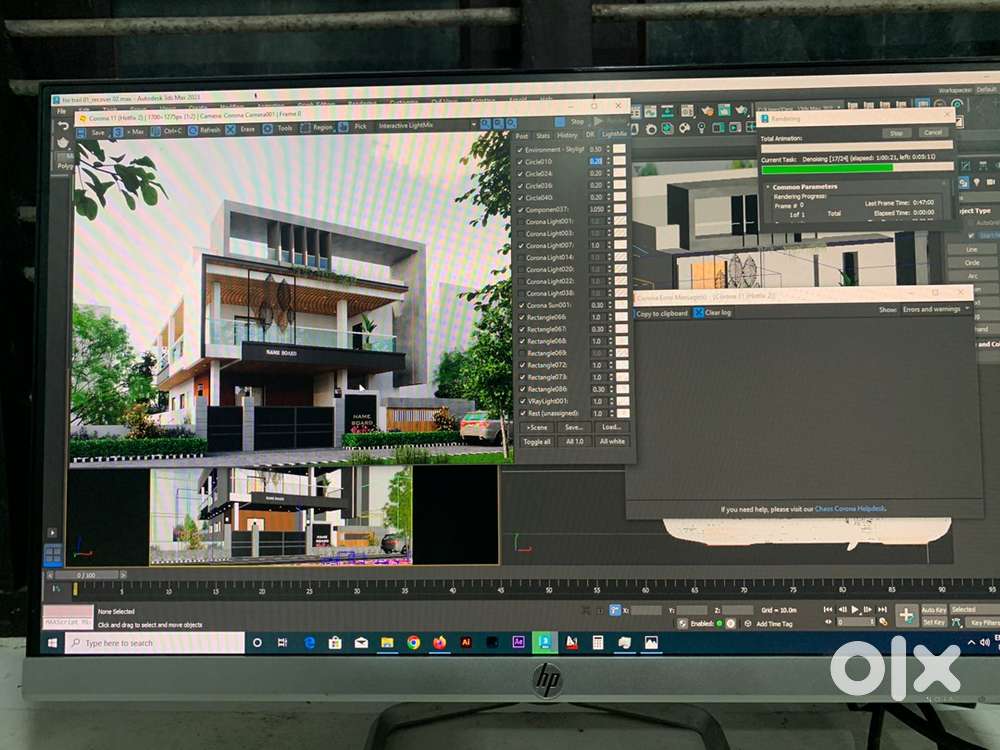Switch to the Stats tab
This screenshot has width=1000, height=750.
(x=543, y=135)
